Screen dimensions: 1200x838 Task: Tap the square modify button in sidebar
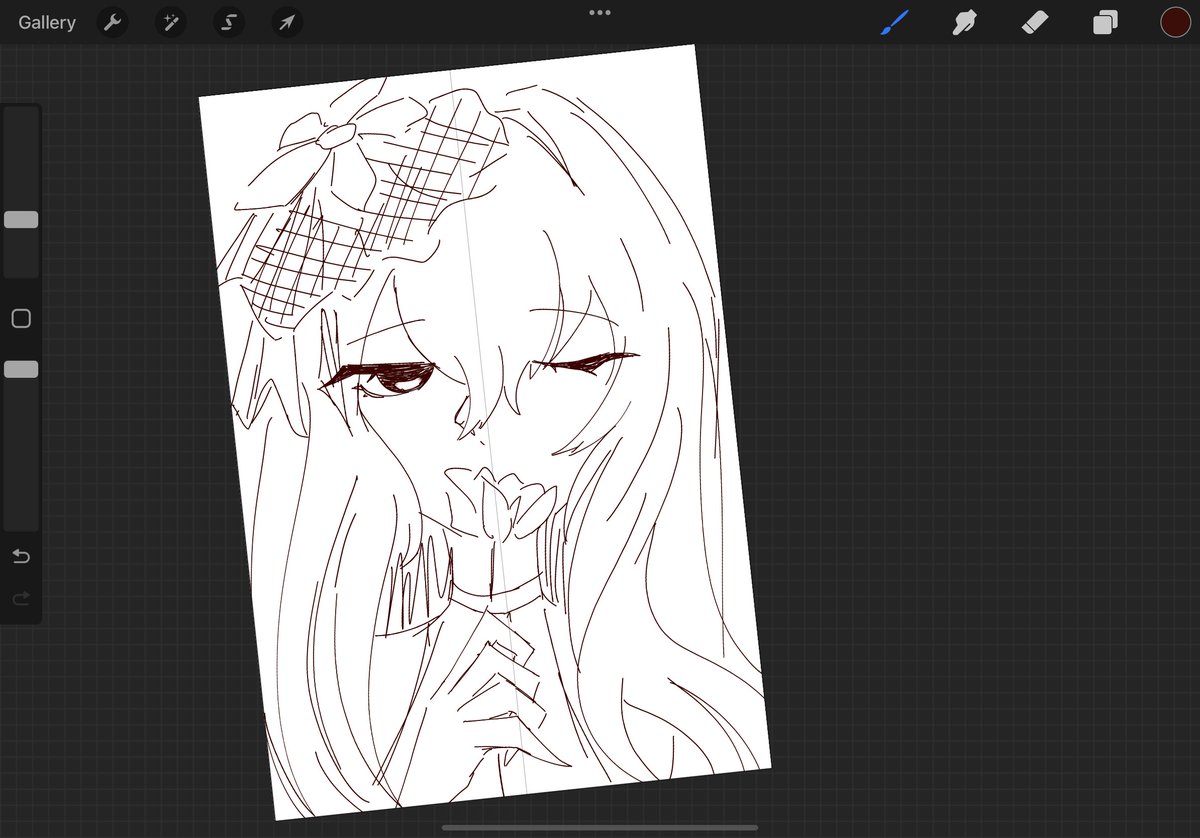[21, 319]
